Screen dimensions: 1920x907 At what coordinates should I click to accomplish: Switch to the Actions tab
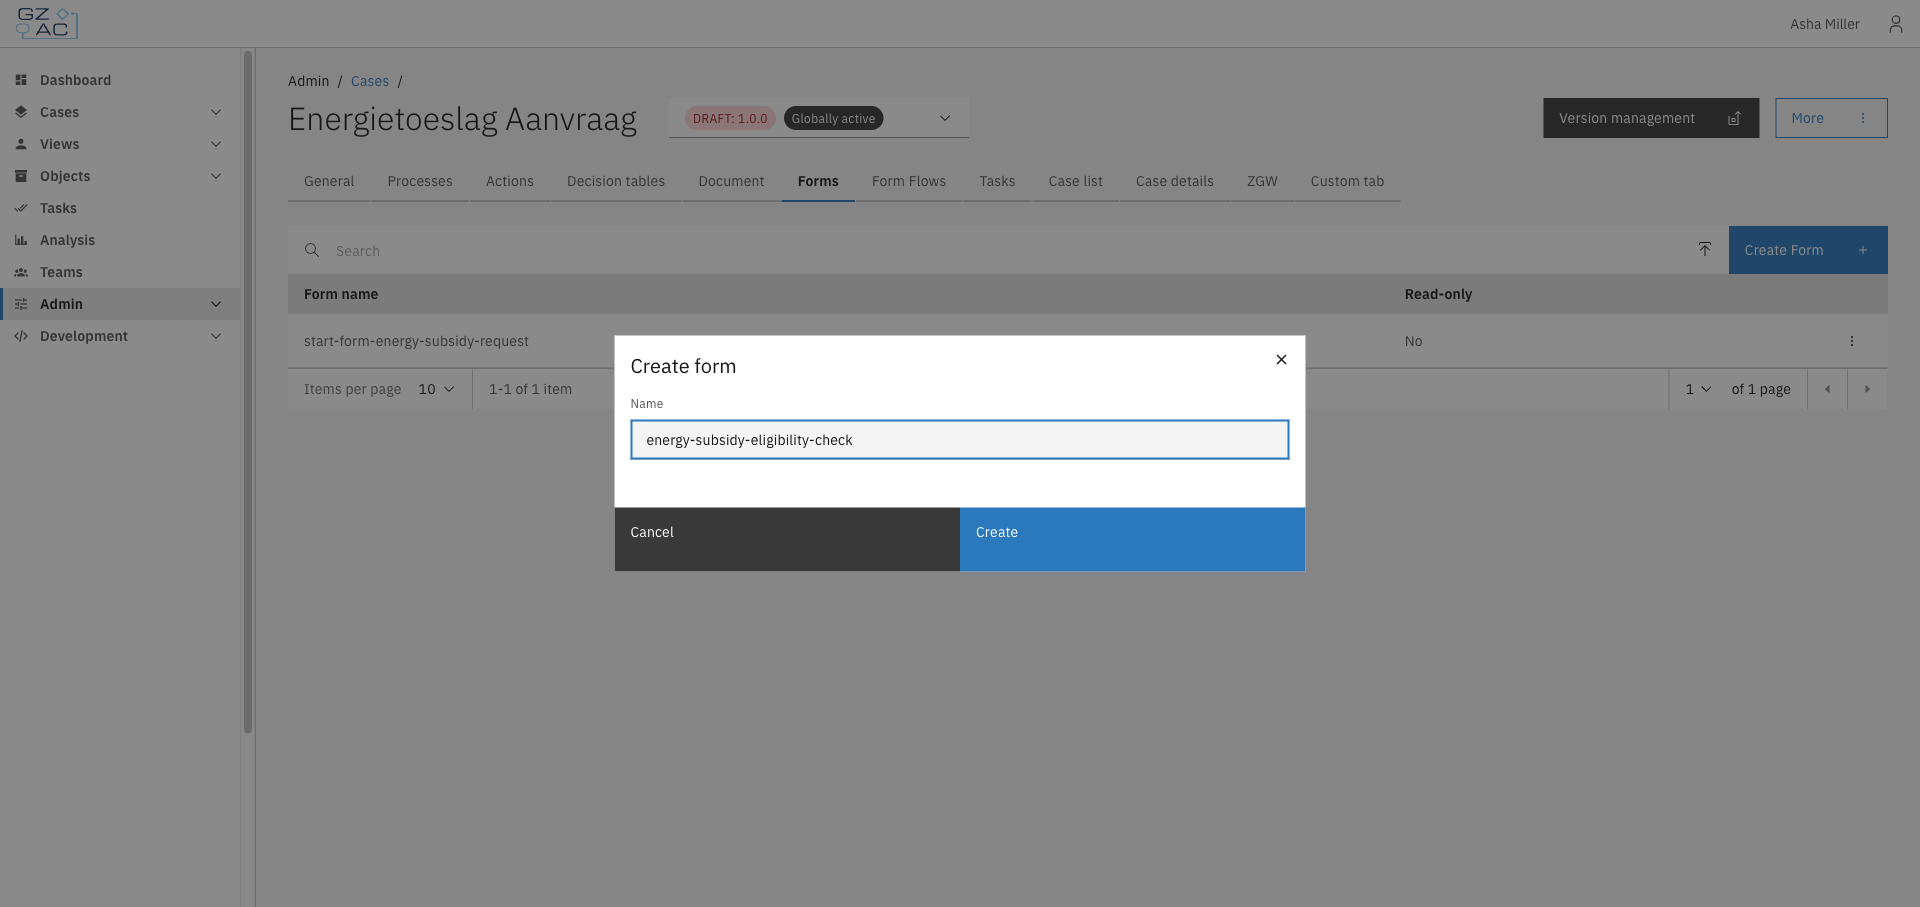pos(510,181)
